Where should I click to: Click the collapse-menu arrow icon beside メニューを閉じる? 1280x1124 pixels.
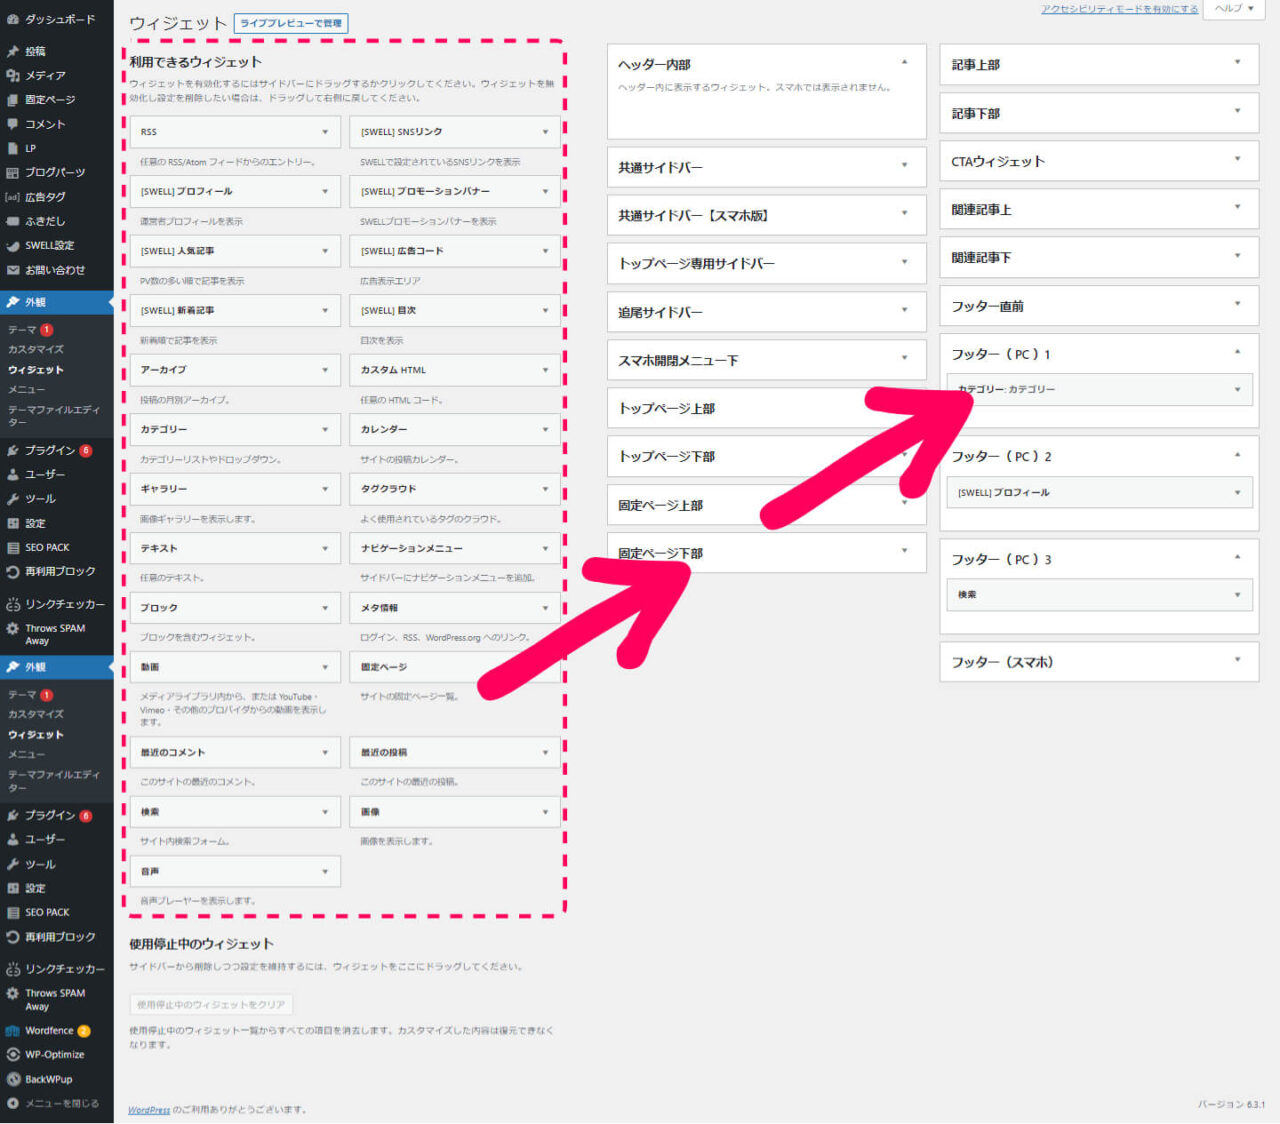[12, 1104]
